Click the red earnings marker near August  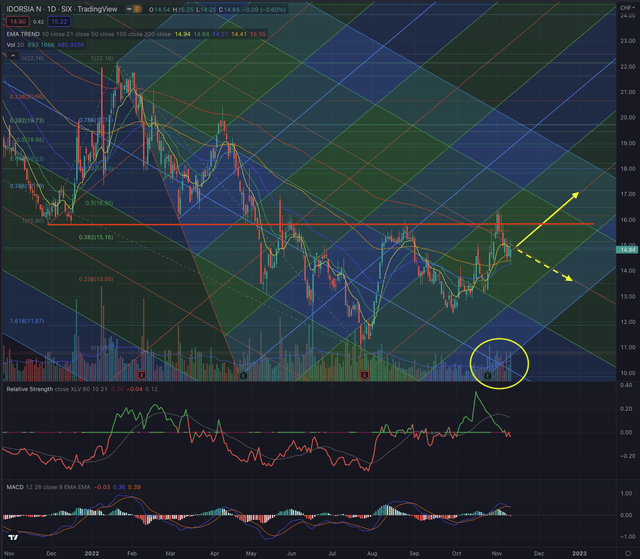point(364,375)
